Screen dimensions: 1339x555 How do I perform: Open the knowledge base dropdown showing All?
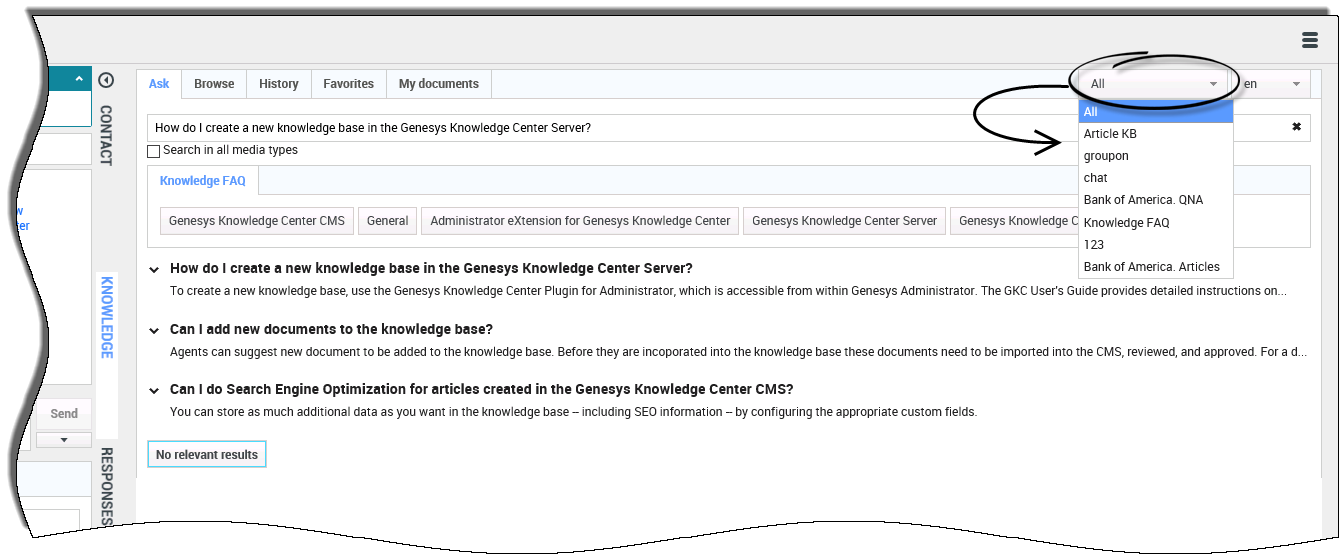point(1154,84)
